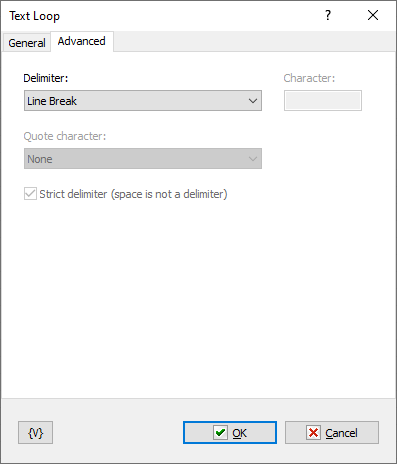Switch to the General tab
The width and height of the screenshot is (397, 464).
pos(27,43)
